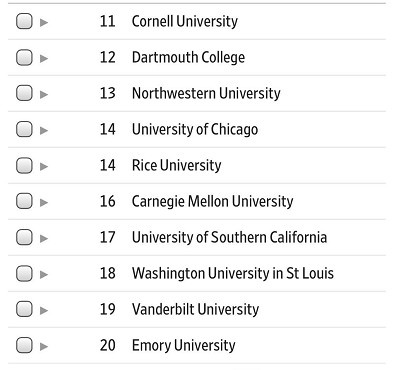Select the Carnegie Mellon University checkbox
The height and width of the screenshot is (370, 398).
[24, 201]
